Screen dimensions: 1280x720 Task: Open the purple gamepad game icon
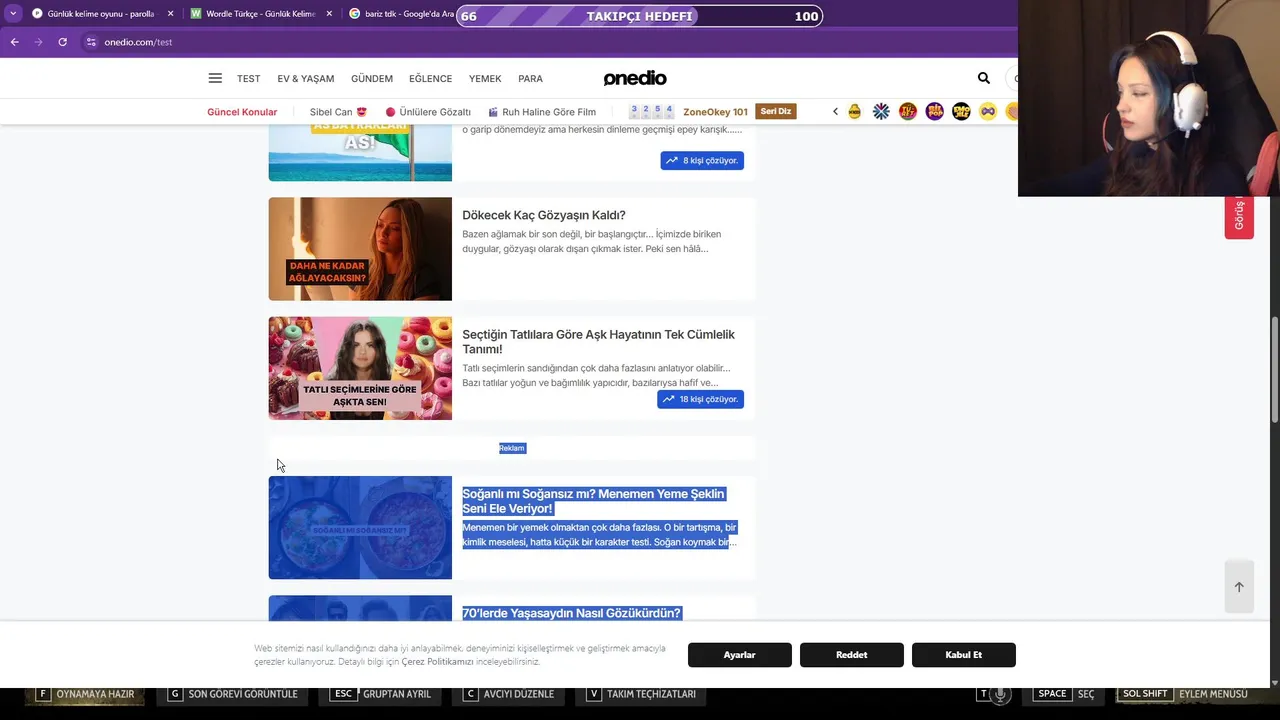pyautogui.click(x=988, y=112)
